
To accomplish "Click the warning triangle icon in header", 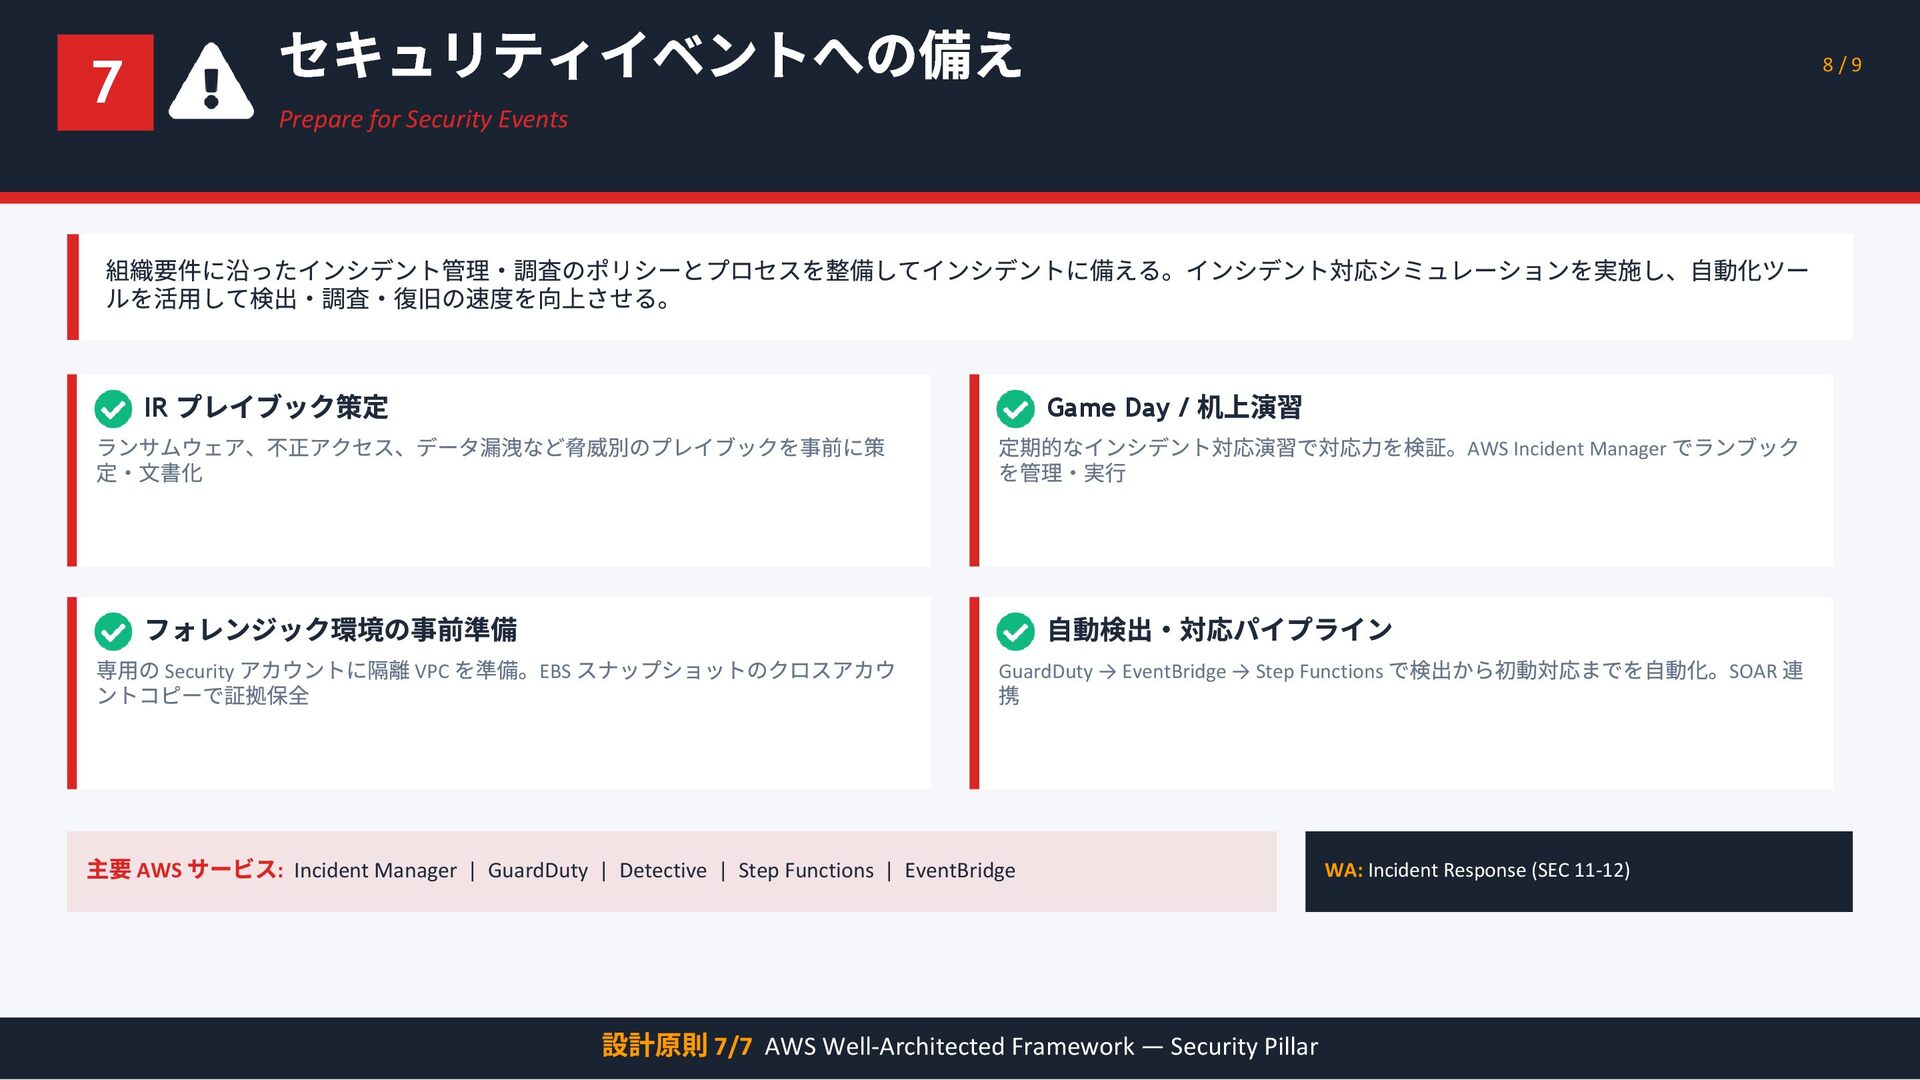I will click(x=210, y=84).
